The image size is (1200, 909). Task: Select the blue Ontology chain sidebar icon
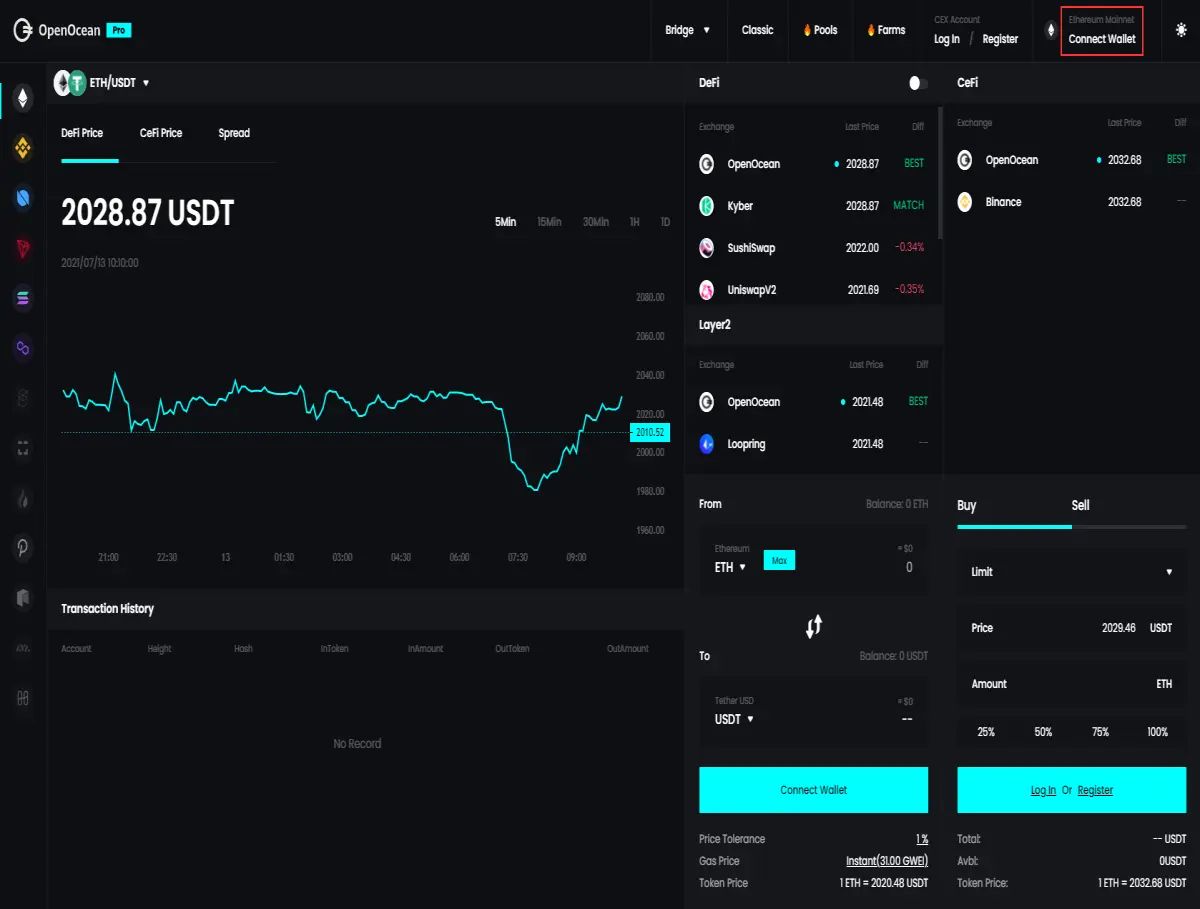(23, 198)
